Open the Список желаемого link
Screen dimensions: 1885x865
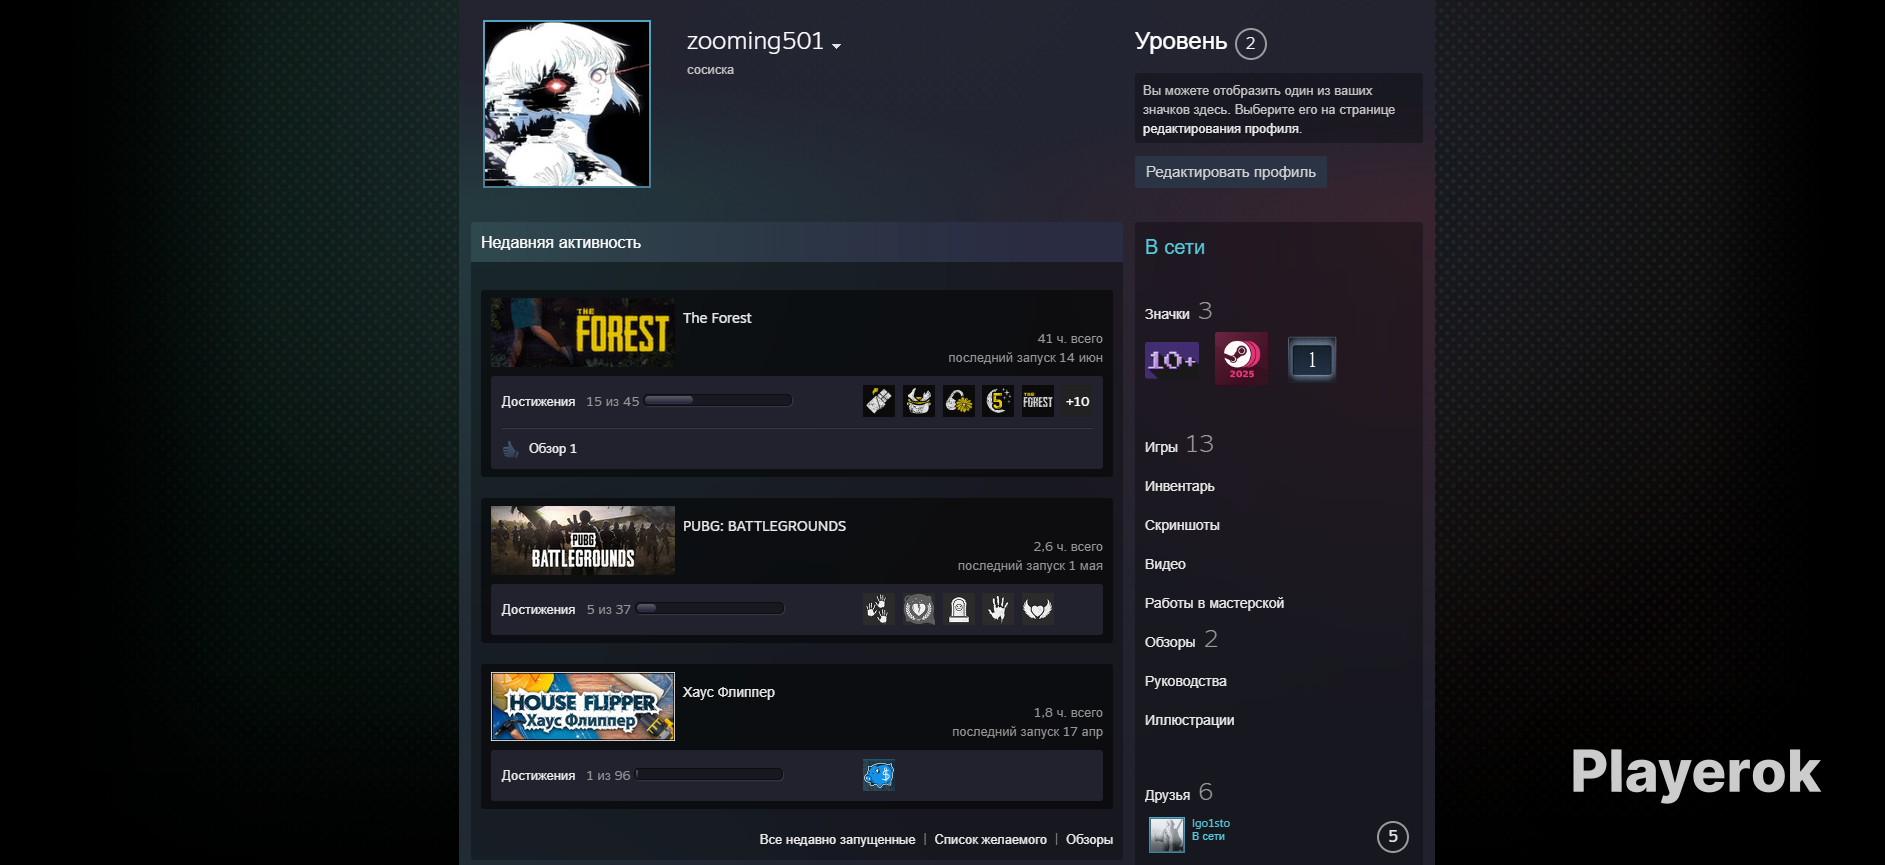[x=990, y=840]
